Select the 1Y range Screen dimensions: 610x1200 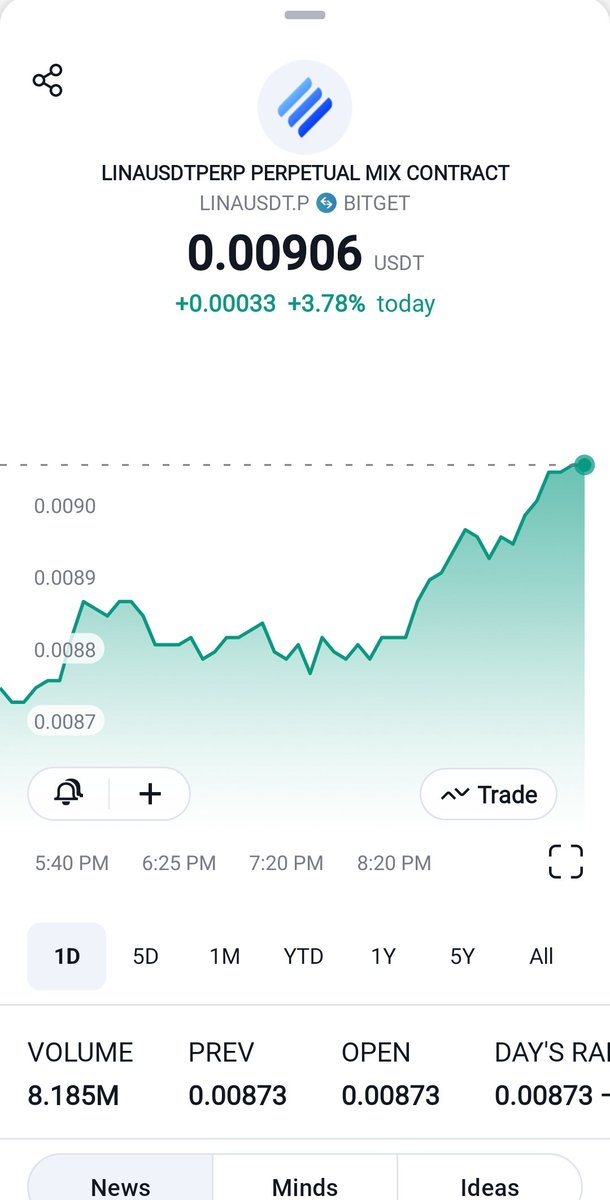[x=383, y=956]
